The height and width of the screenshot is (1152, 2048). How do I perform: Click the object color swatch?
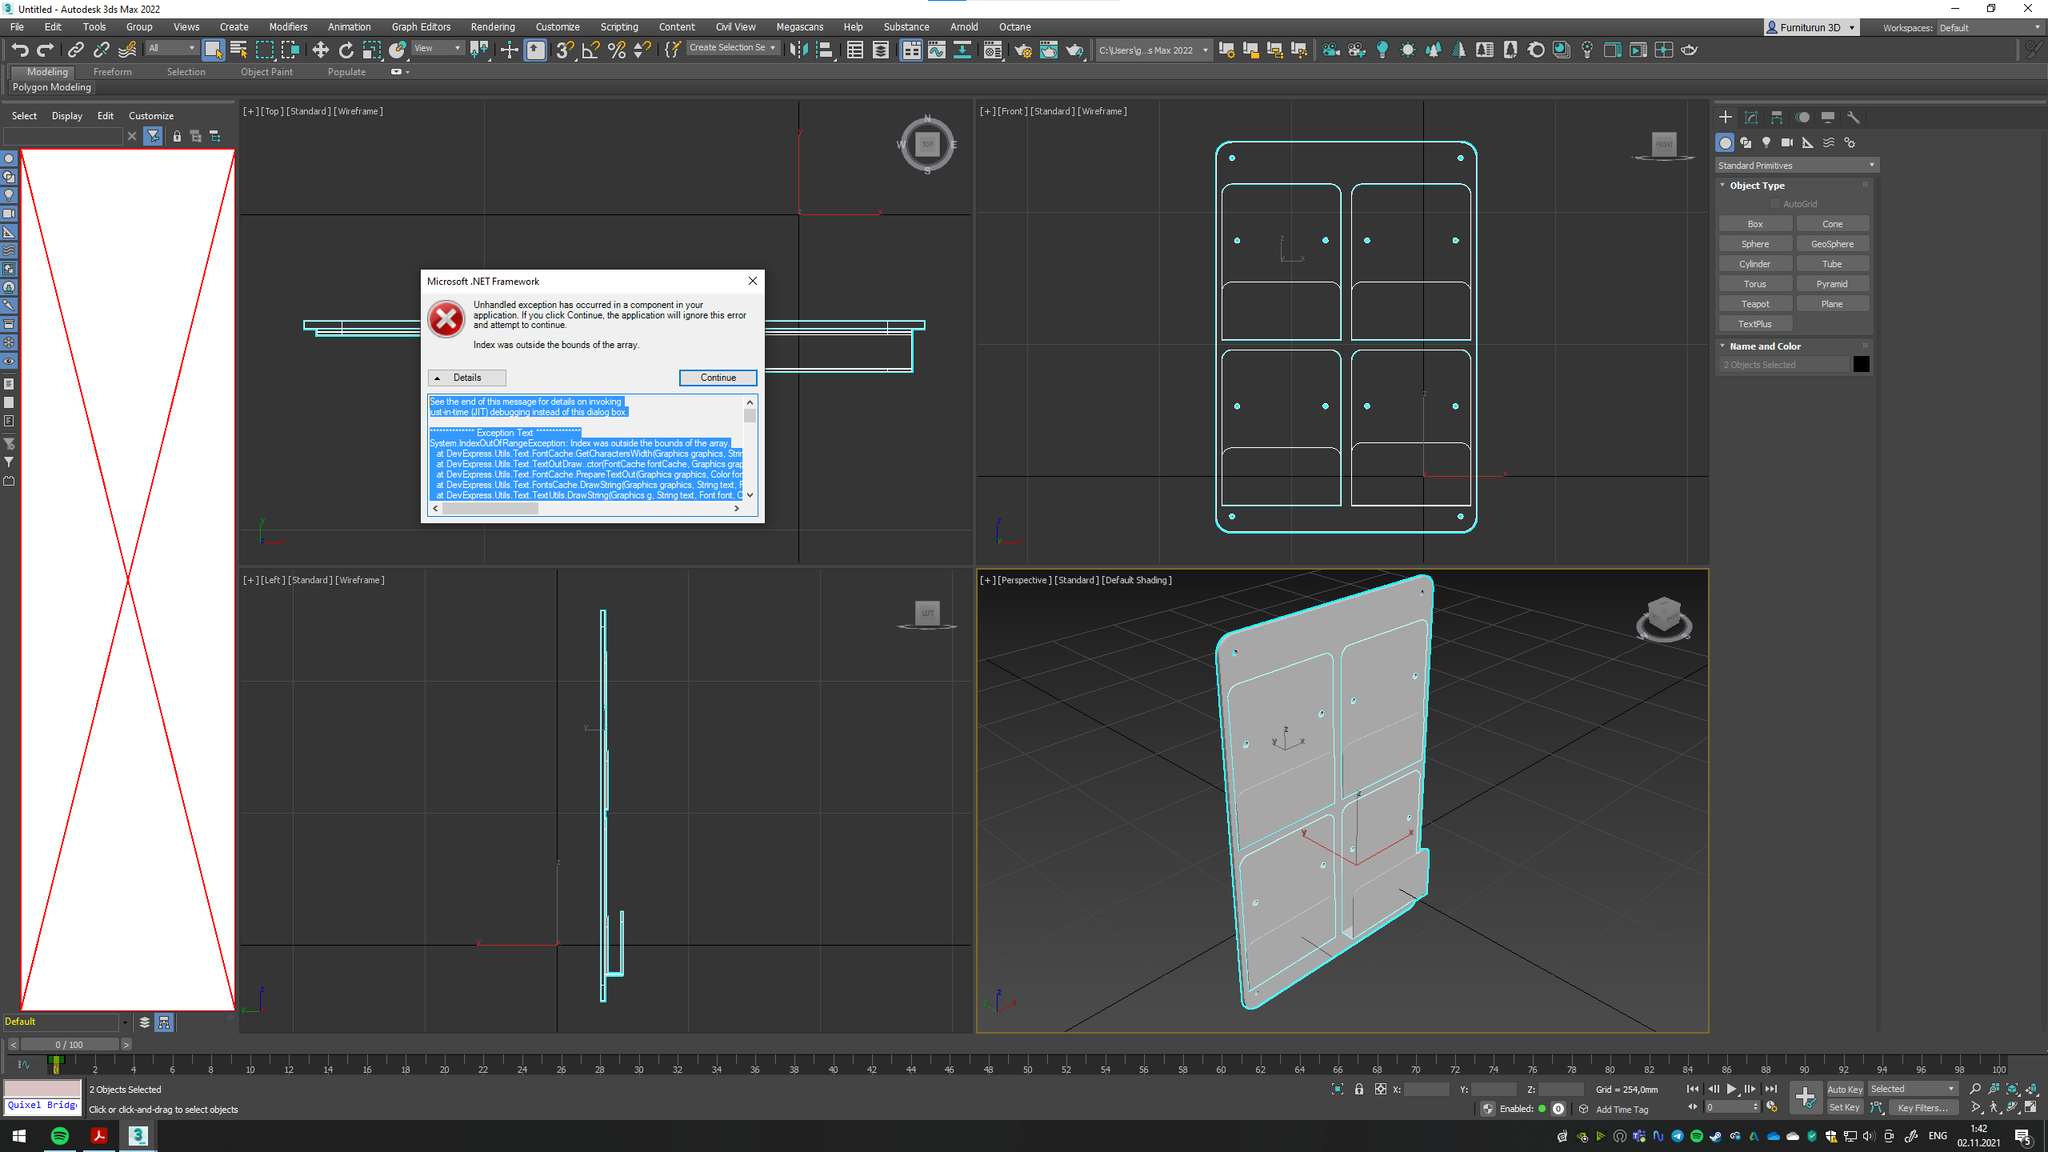[1861, 365]
